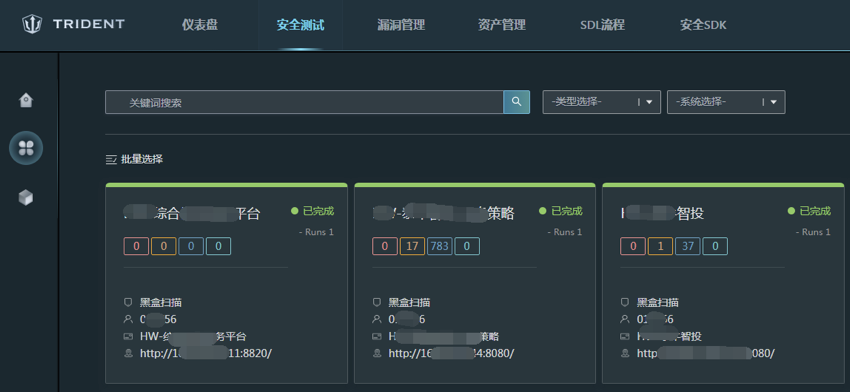Click user icon in second card
The height and width of the screenshot is (392, 850).
tap(377, 319)
